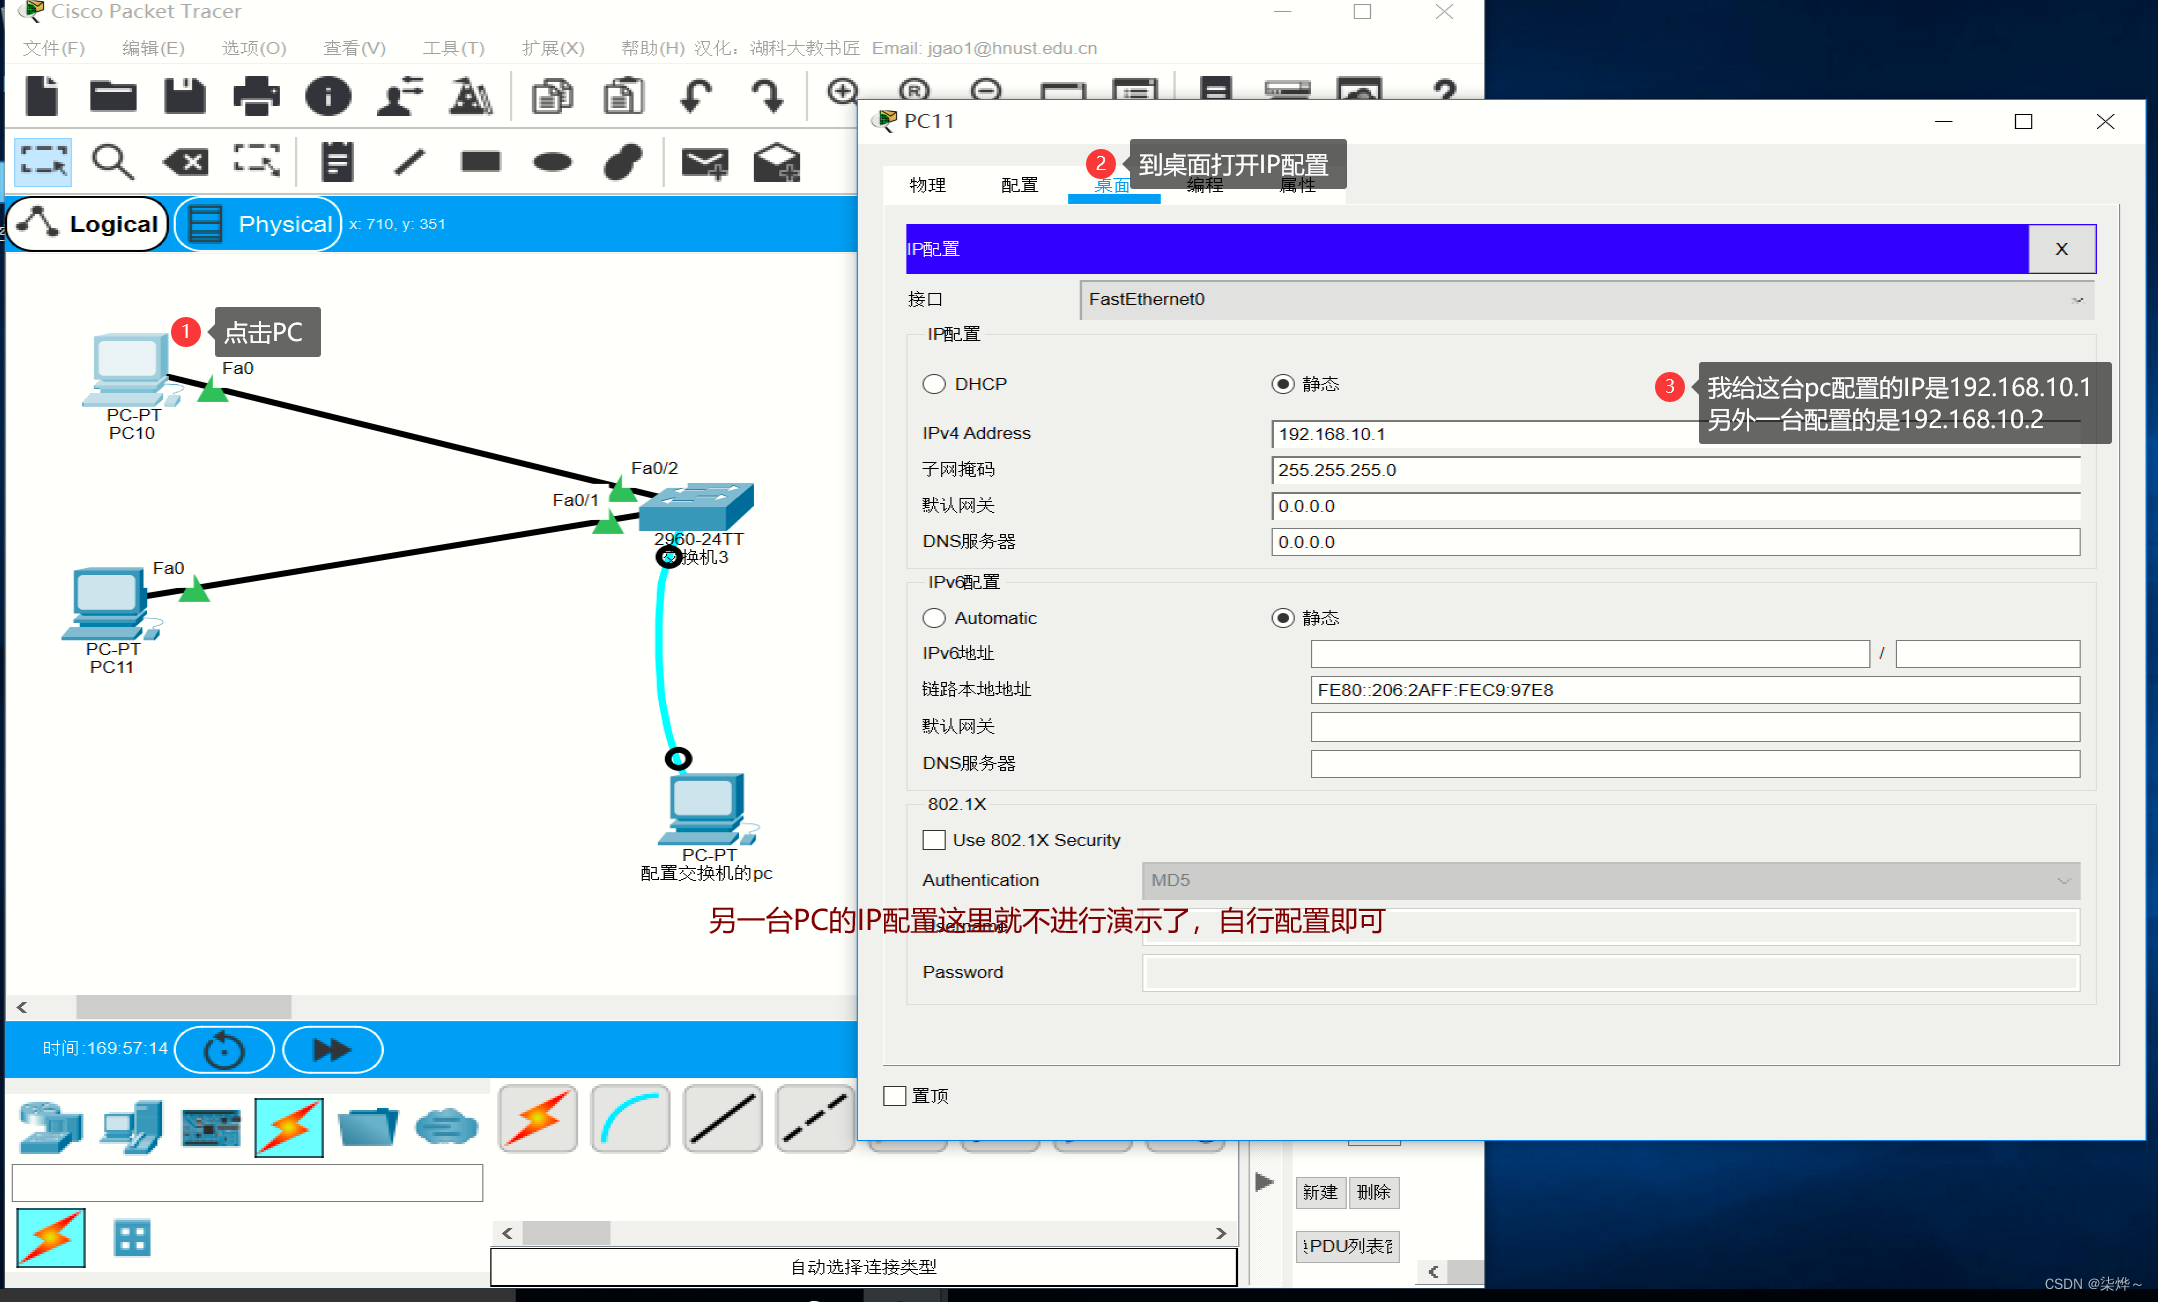This screenshot has height=1302, width=2158.
Task: Redo the last action
Action: pos(767,97)
